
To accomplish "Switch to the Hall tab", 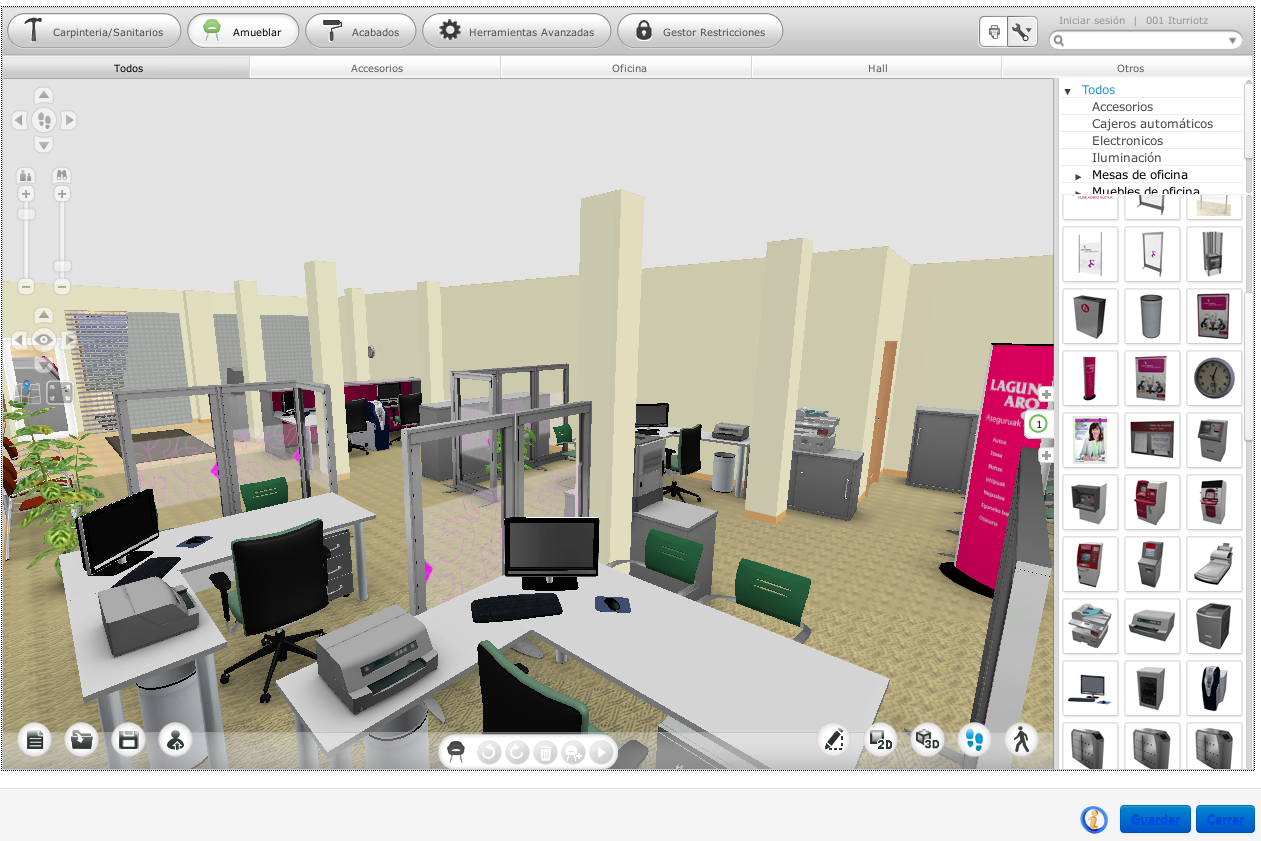I will 877,68.
